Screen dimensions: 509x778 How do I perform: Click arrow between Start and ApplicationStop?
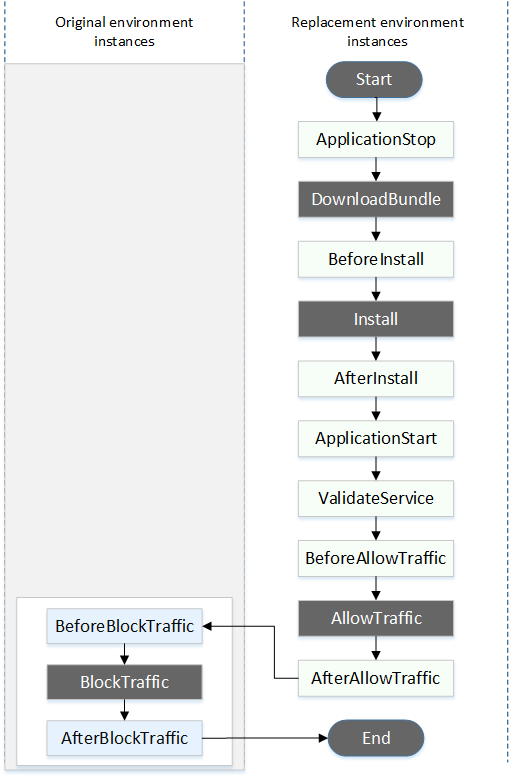click(x=377, y=110)
